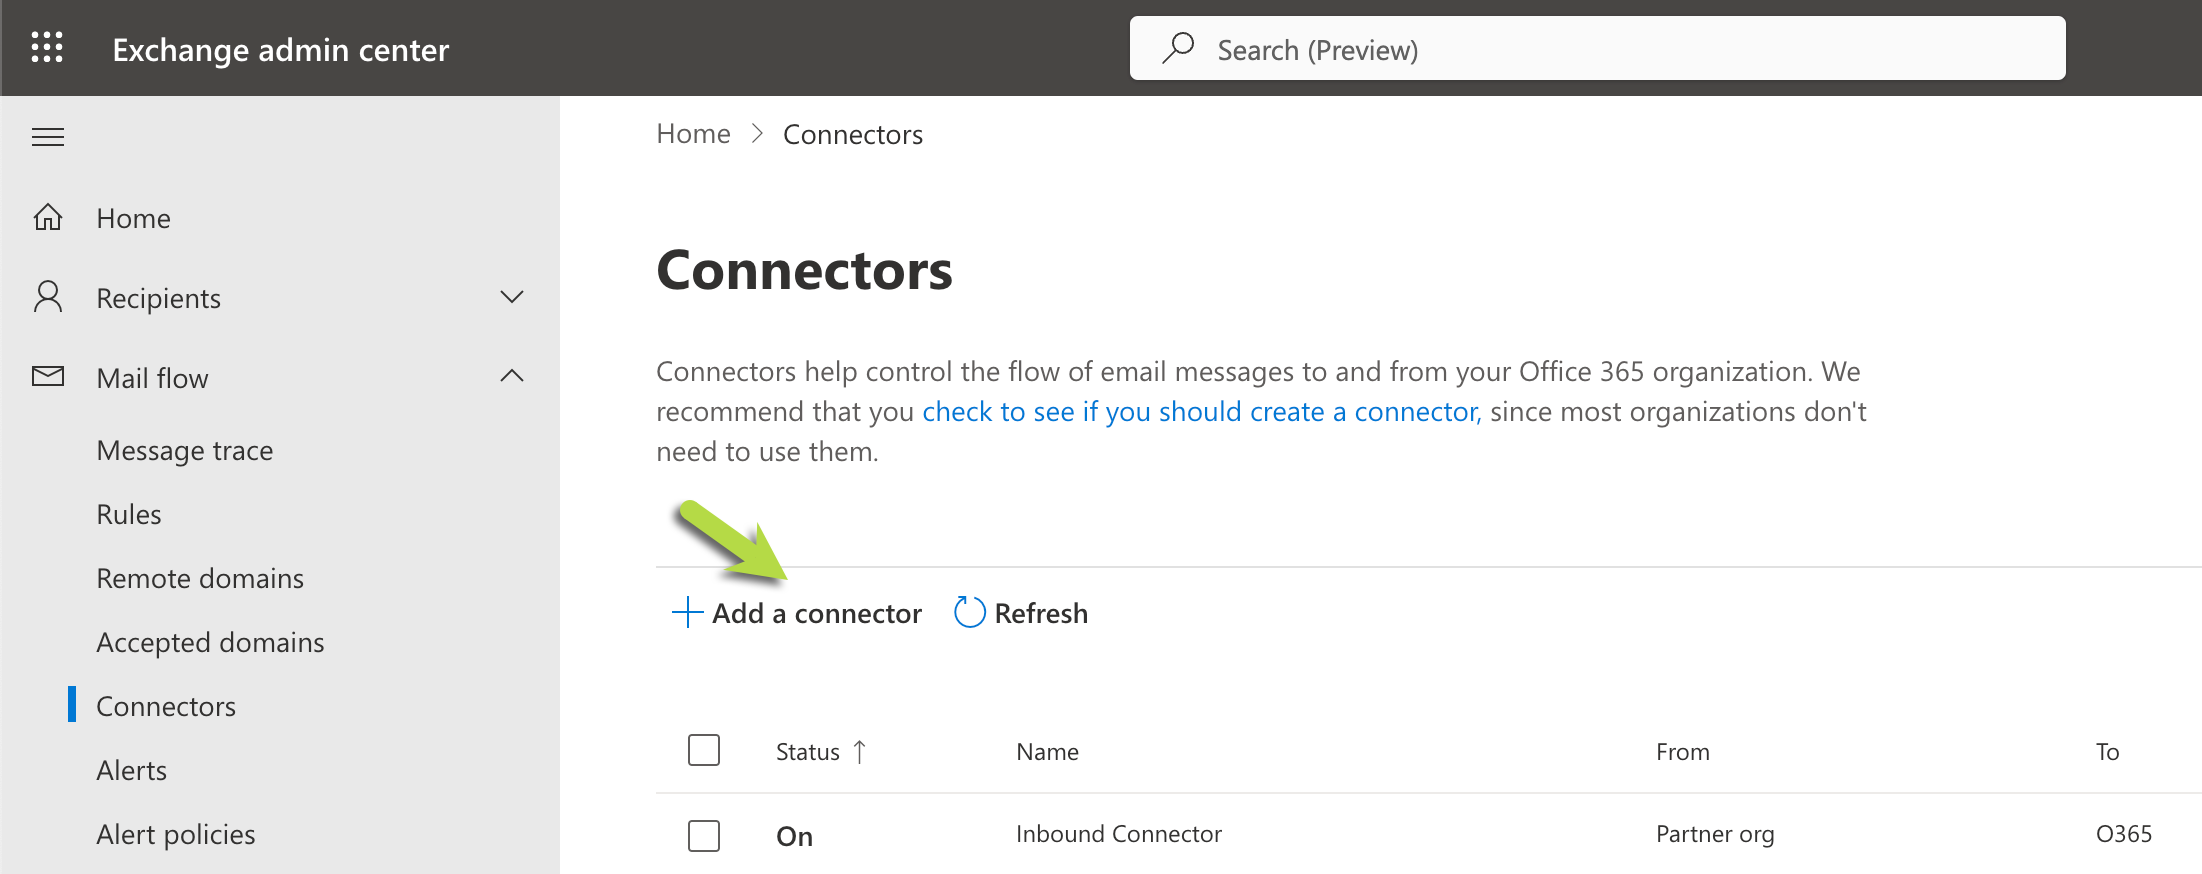Screen dimensions: 2202x874
Task: Click the Recipients person icon
Action: coord(48,297)
